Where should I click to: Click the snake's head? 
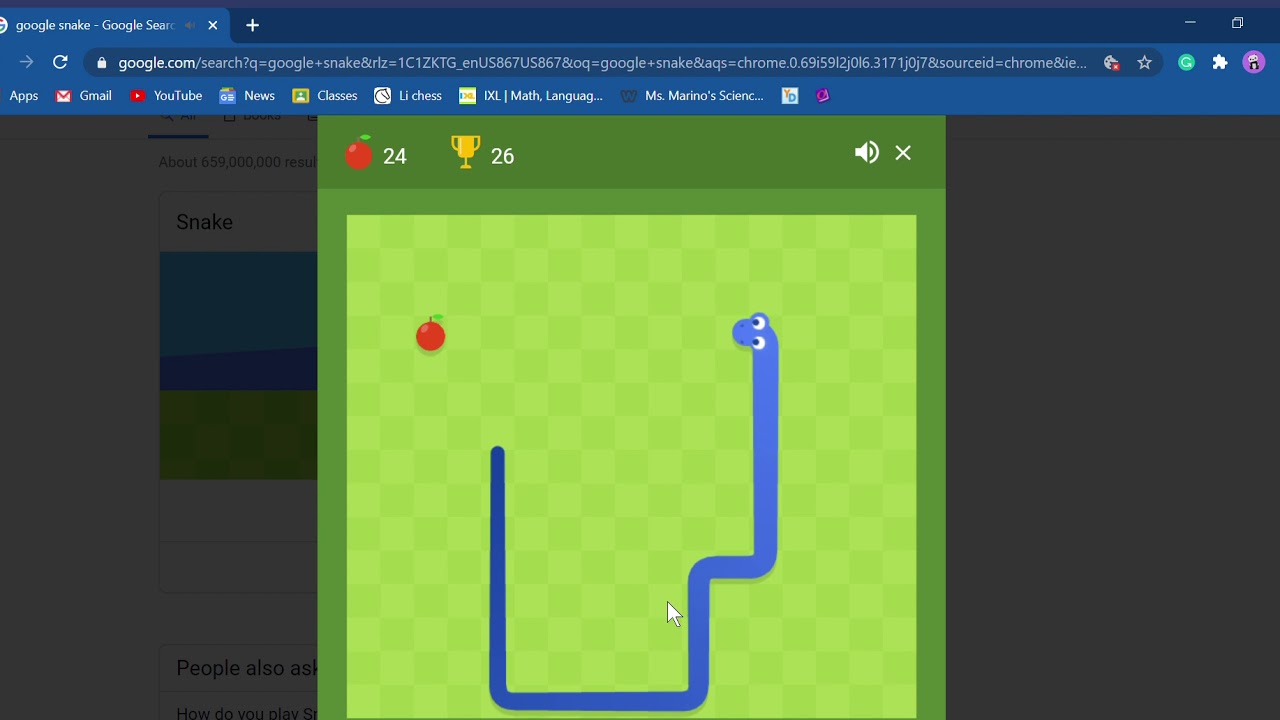pos(754,332)
